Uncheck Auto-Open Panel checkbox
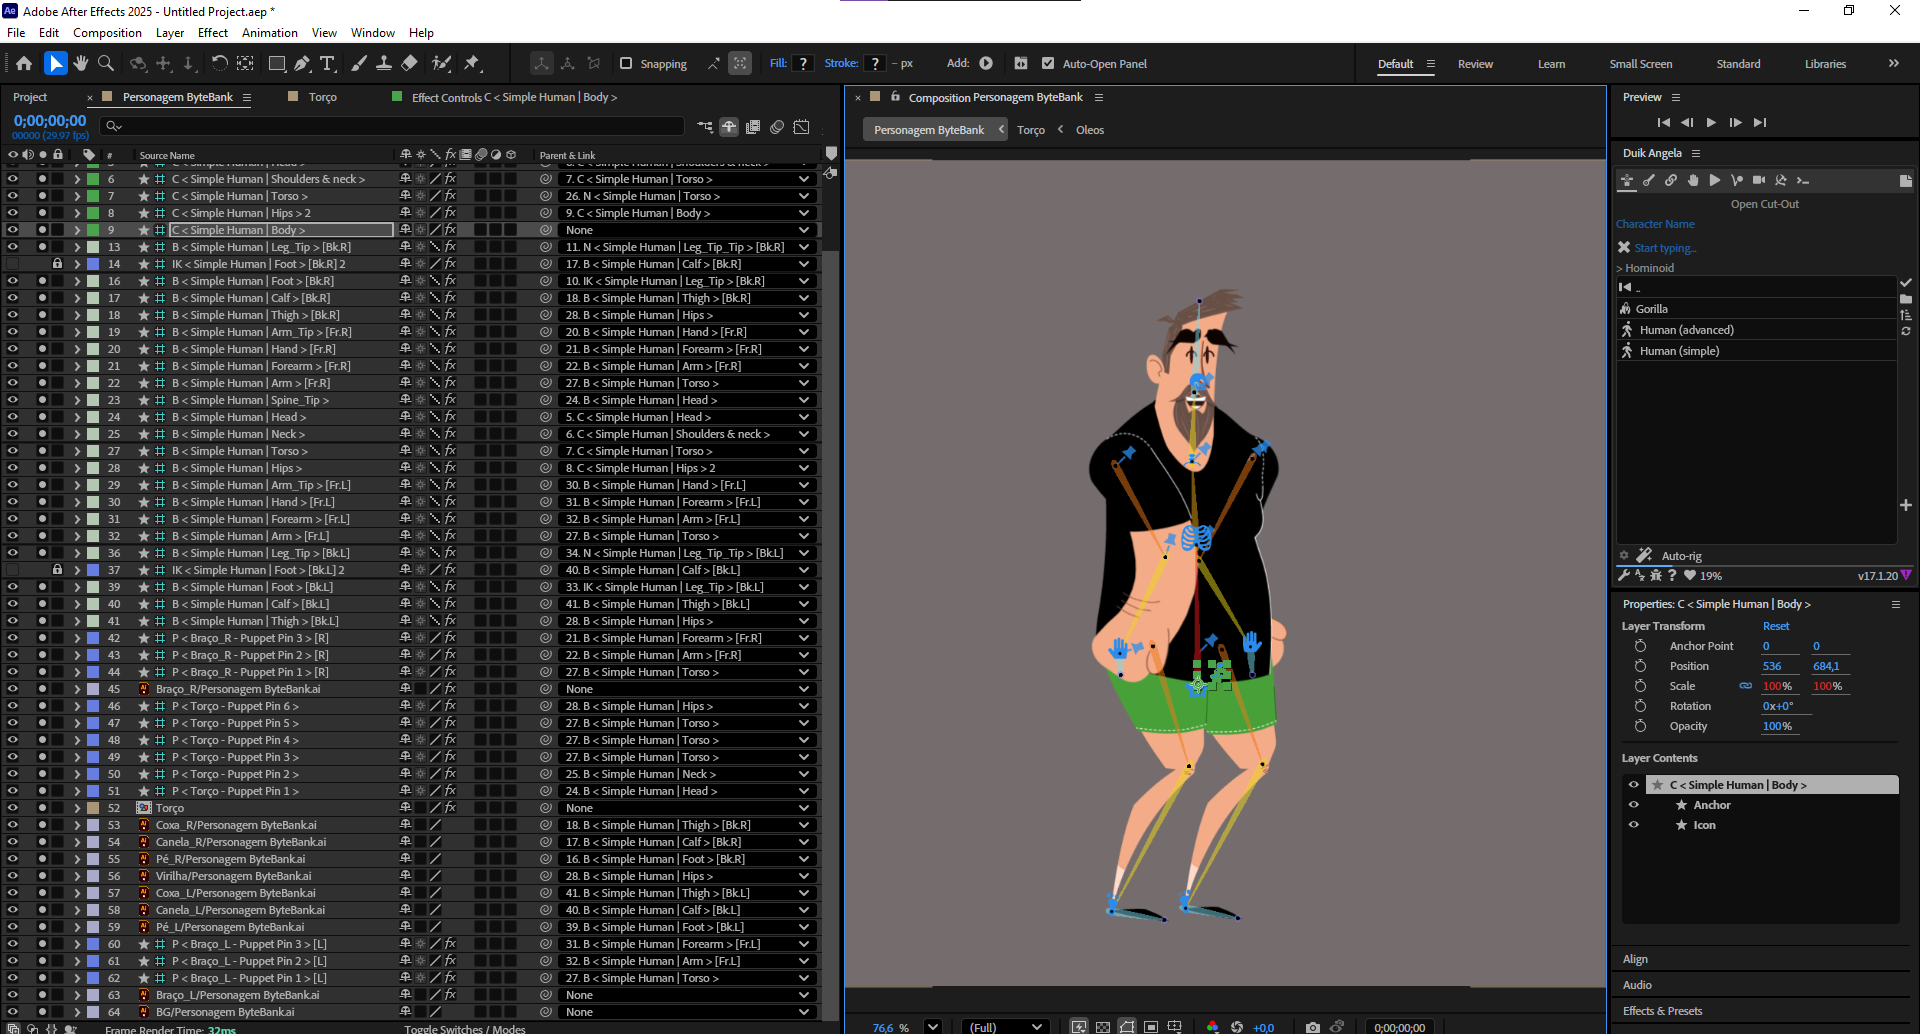Image resolution: width=1920 pixels, height=1034 pixels. [x=1048, y=64]
